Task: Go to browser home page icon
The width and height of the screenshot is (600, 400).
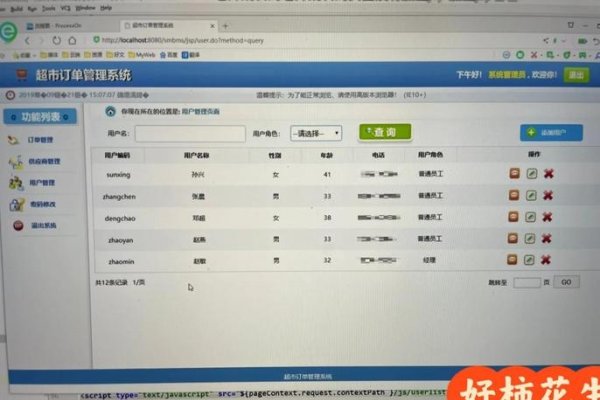Action: pyautogui.click(x=72, y=40)
